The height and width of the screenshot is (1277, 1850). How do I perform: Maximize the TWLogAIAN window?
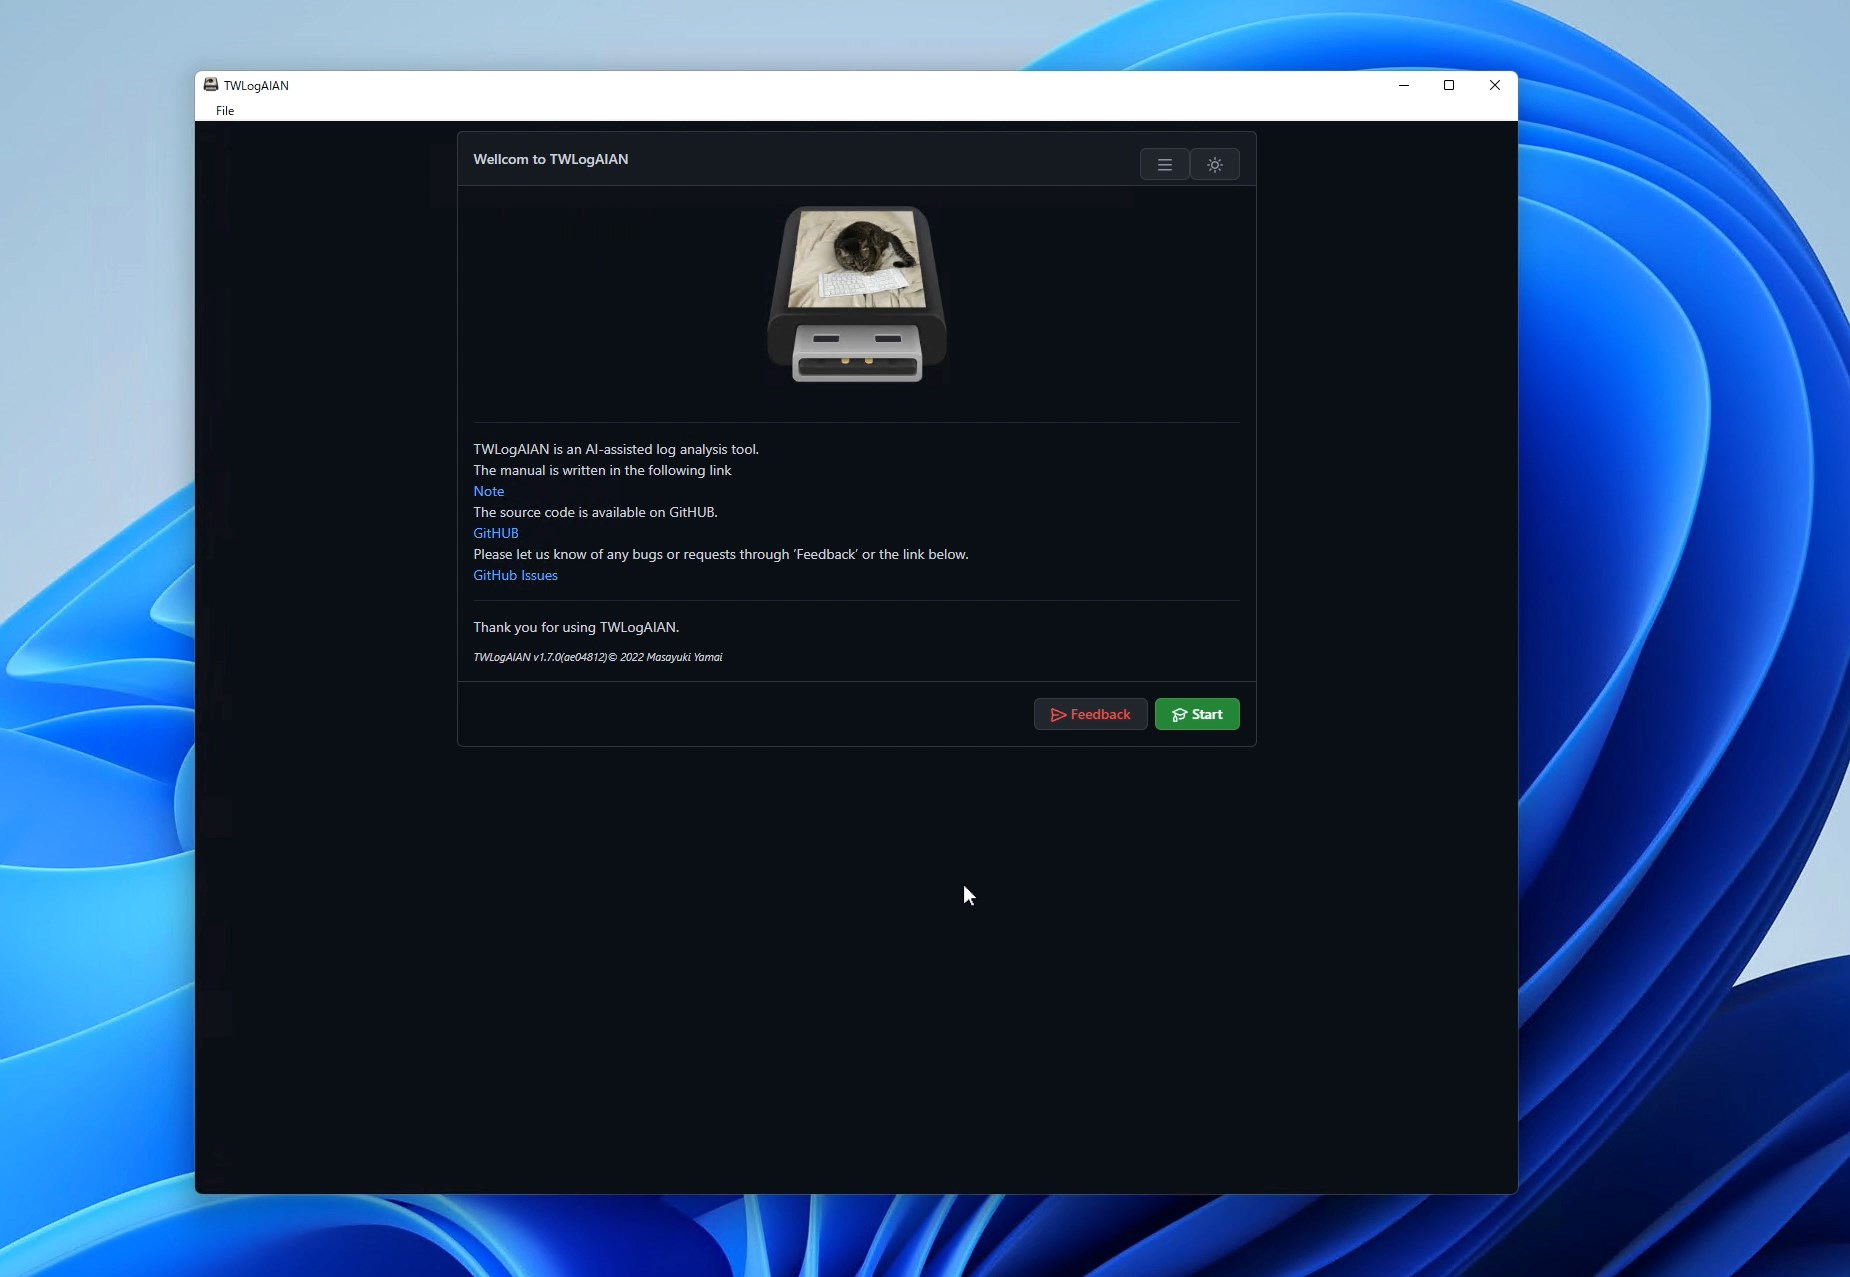1449,85
